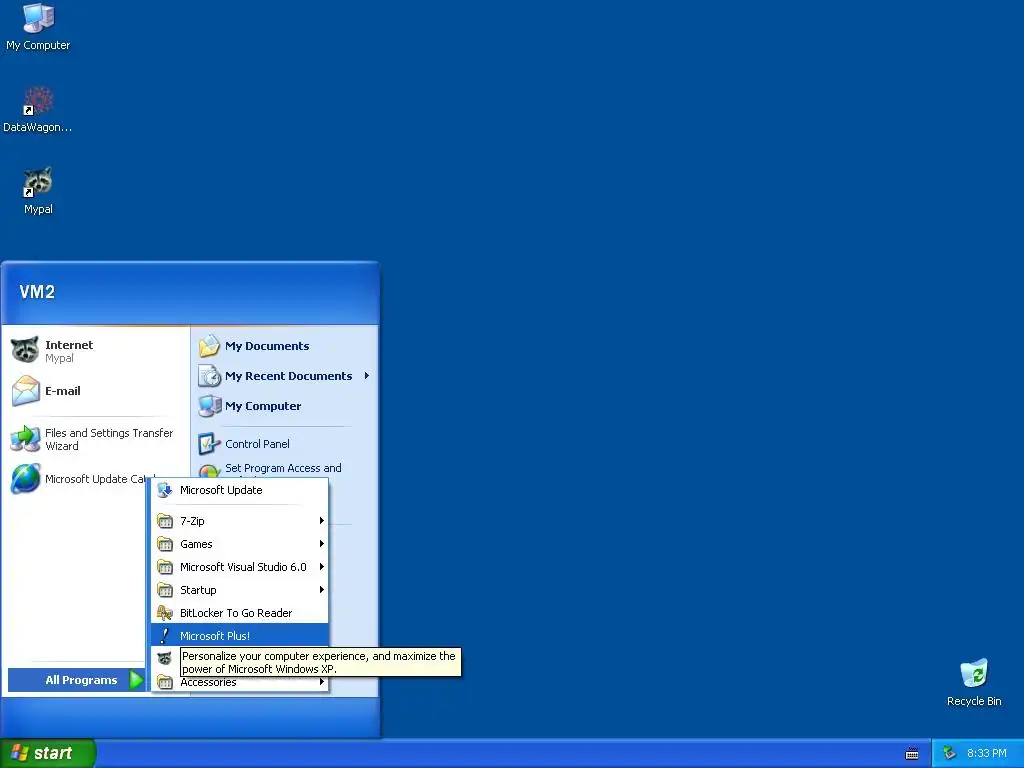Click the Startup folder icon
The width and height of the screenshot is (1024, 768).
pos(165,590)
